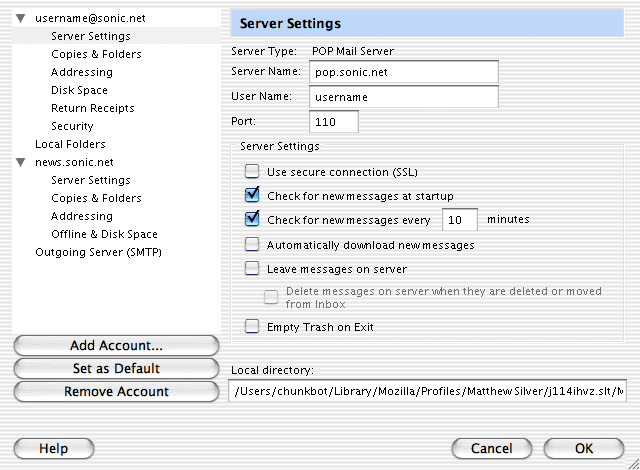Enable Use secure connection (SSL)

252,171
